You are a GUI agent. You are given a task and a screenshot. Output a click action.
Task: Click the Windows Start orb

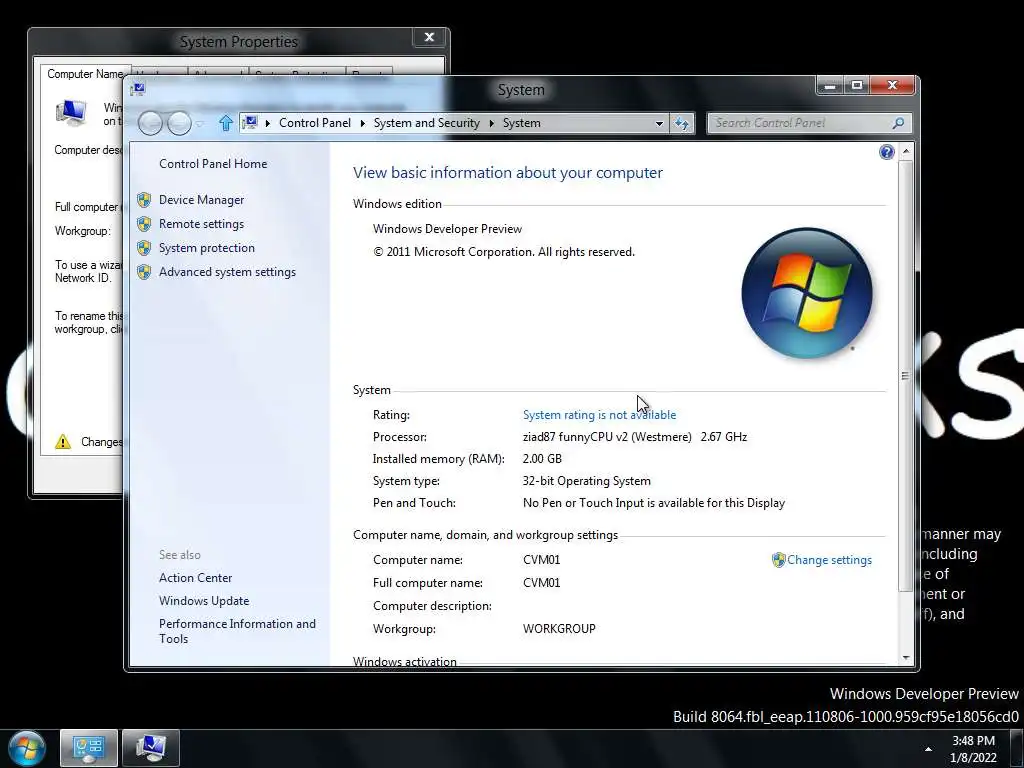pyautogui.click(x=27, y=748)
